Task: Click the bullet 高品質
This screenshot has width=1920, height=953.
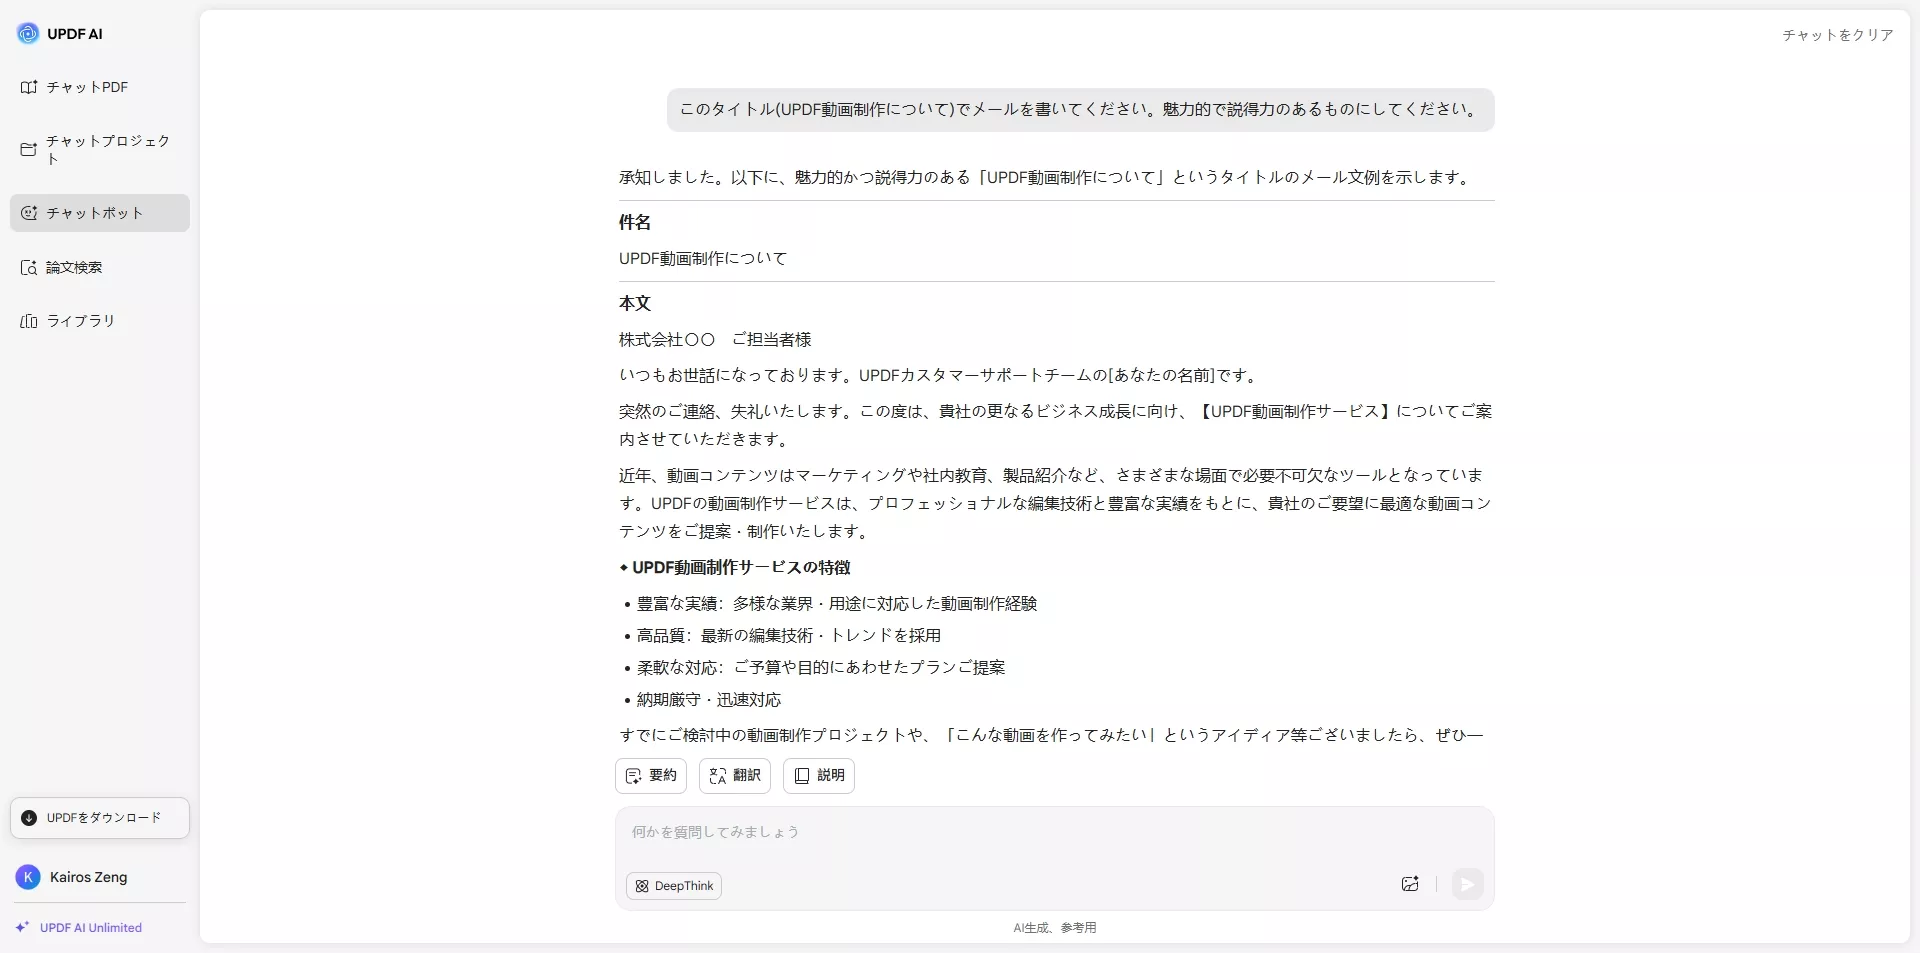Action: [x=788, y=636]
